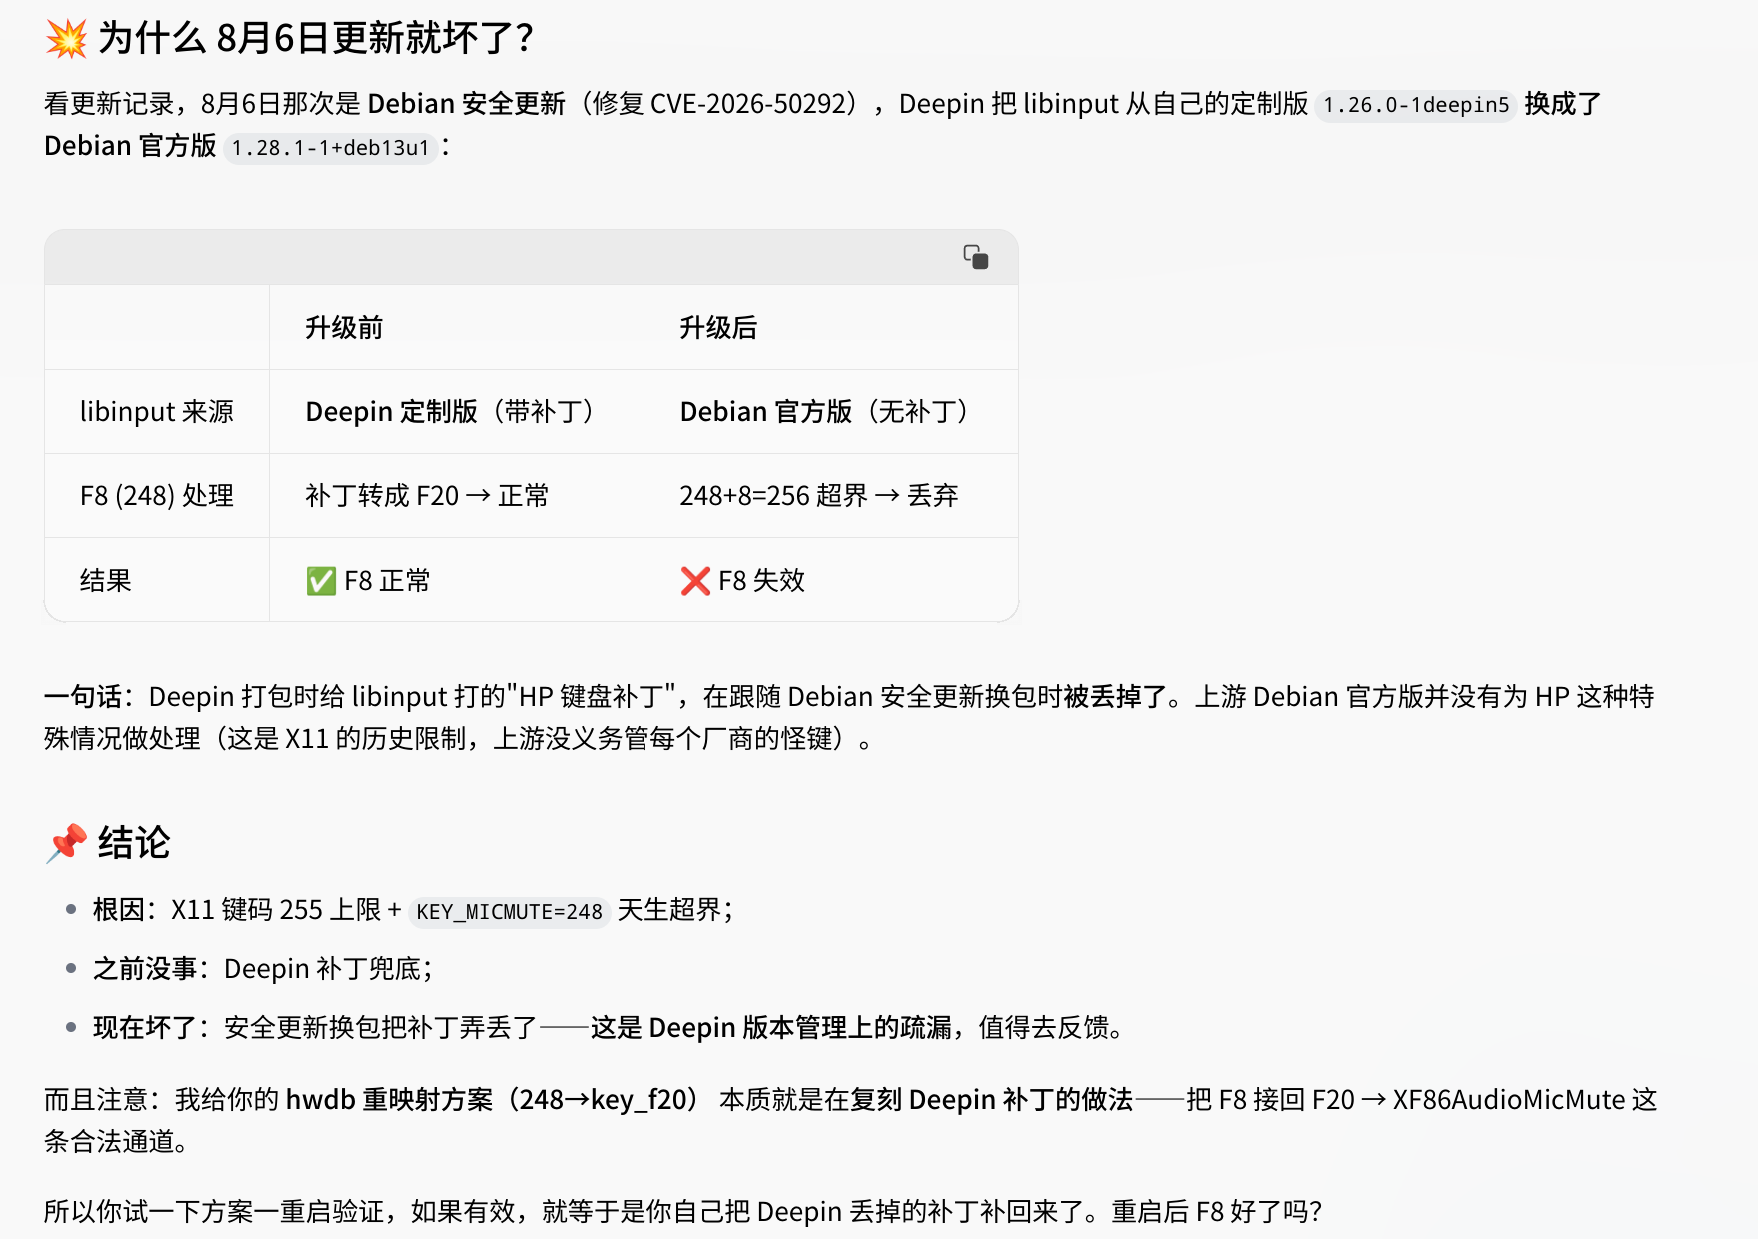Click the 248+8=256 超界 → 丢弃 cell

pos(819,496)
